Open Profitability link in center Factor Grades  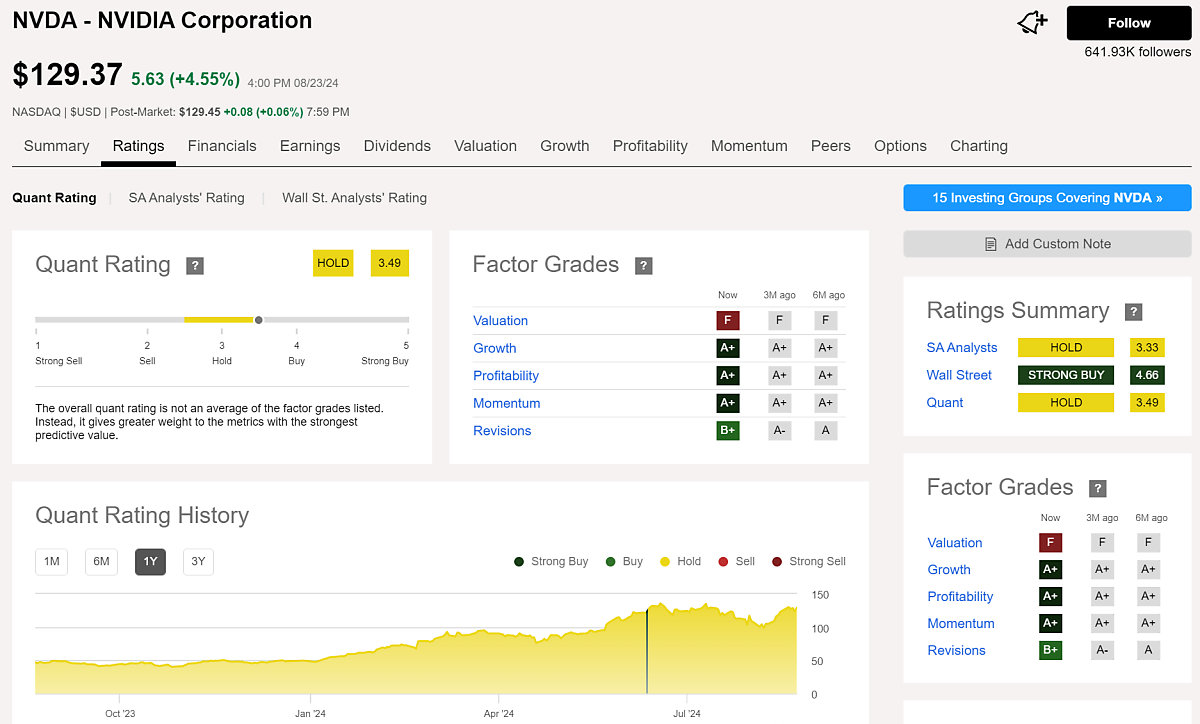click(506, 376)
